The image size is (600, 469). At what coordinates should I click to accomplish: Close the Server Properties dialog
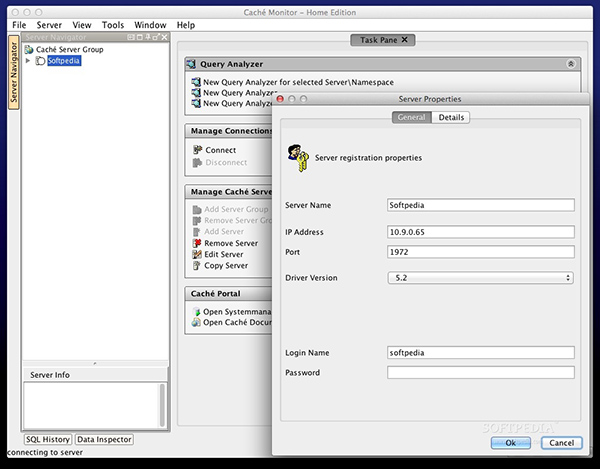pos(280,99)
